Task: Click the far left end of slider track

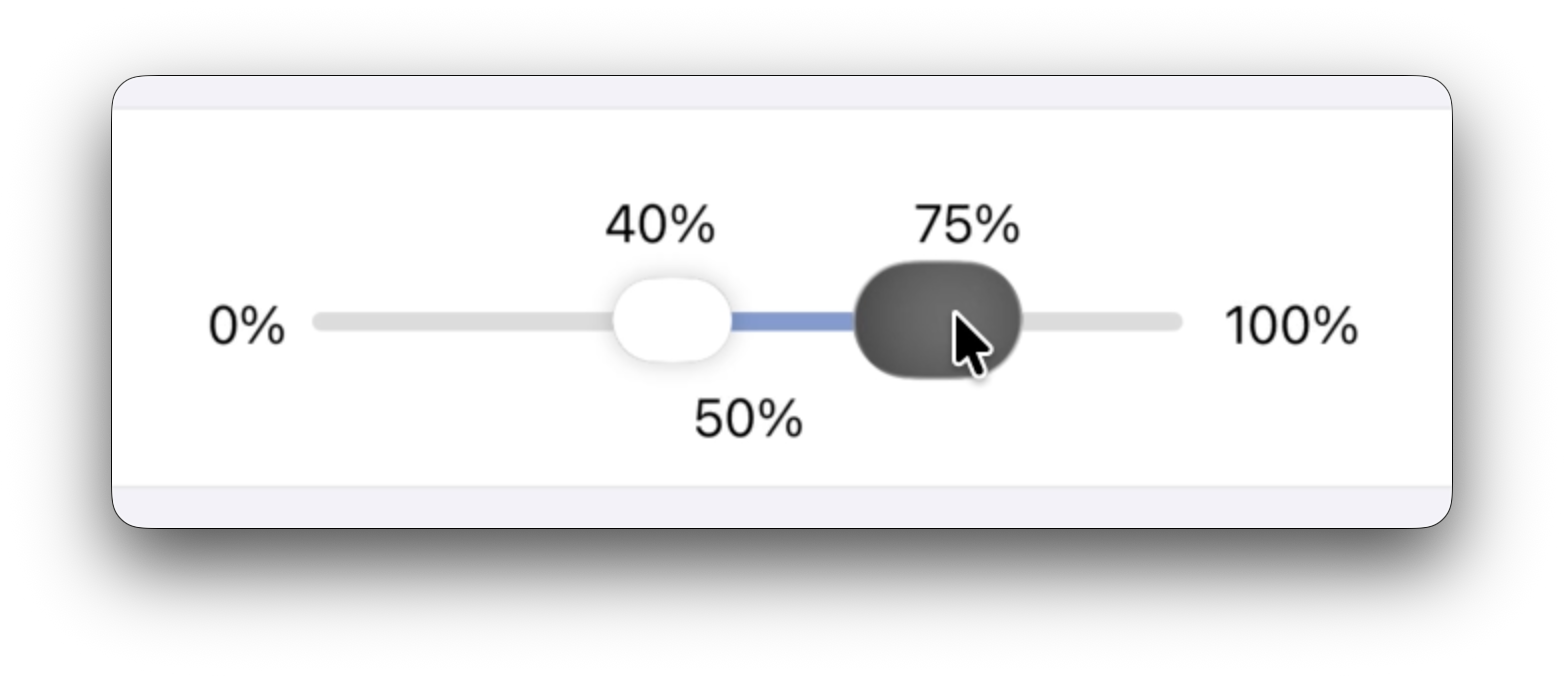Action: click(x=320, y=321)
